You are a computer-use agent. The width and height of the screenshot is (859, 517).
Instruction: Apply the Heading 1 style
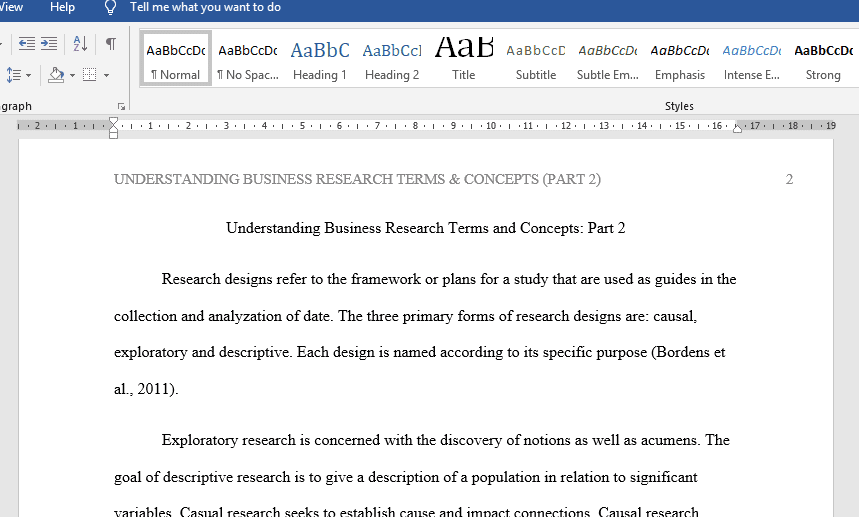tap(320, 59)
